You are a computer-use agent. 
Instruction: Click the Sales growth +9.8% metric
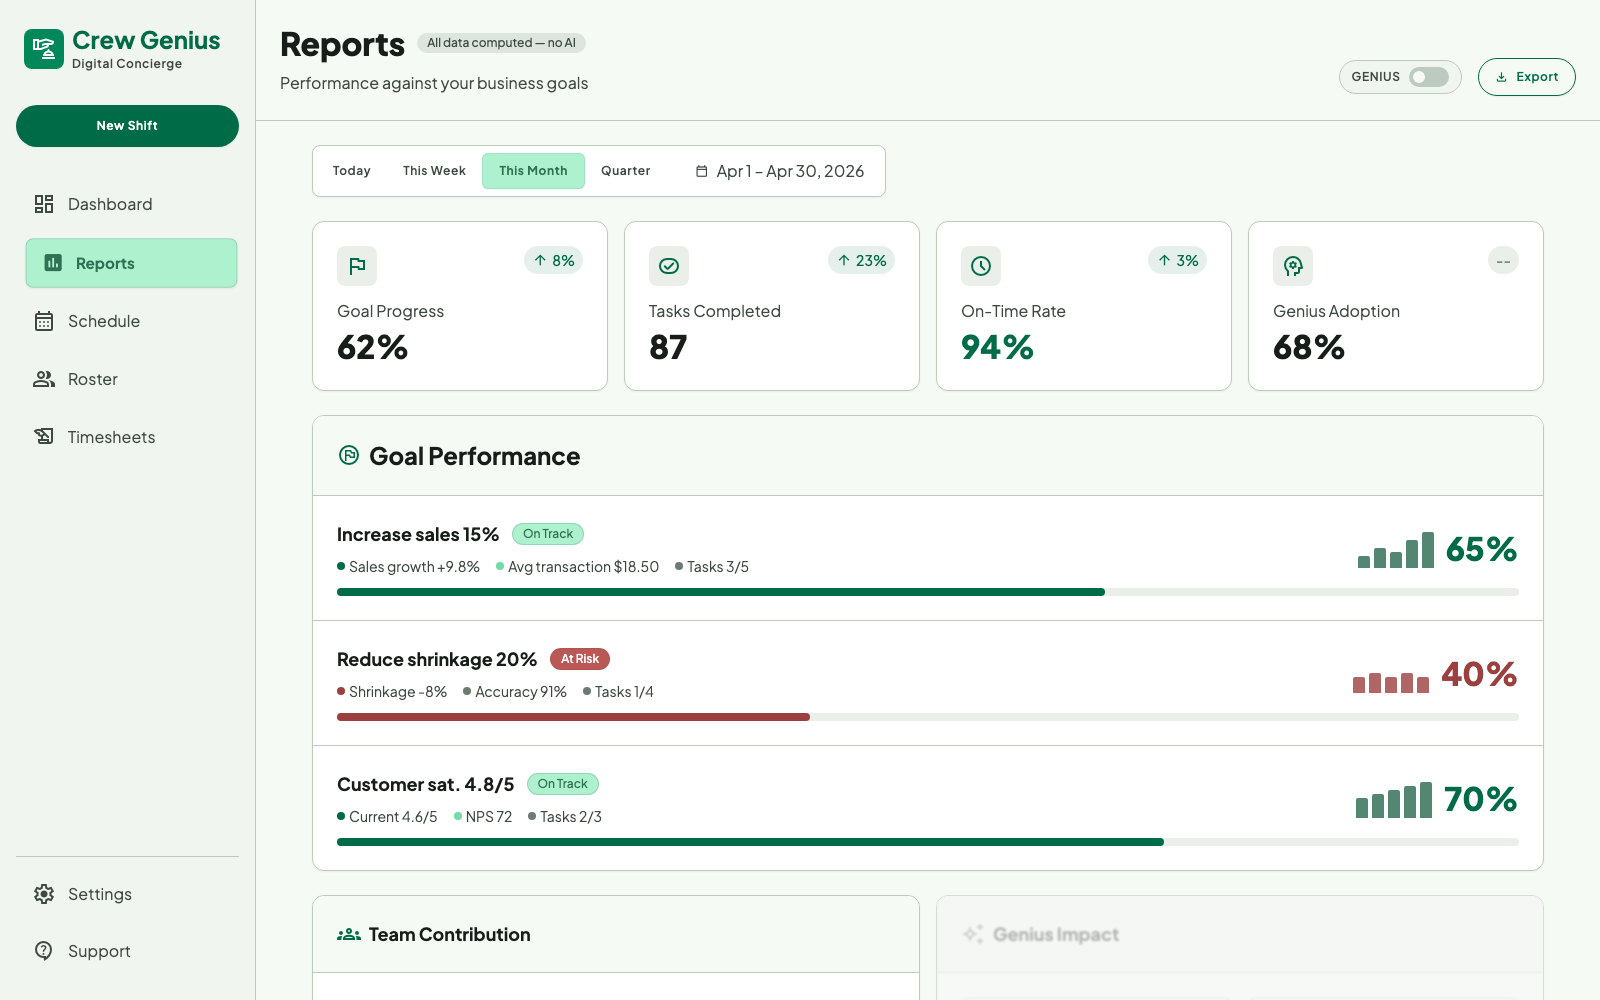(x=408, y=567)
